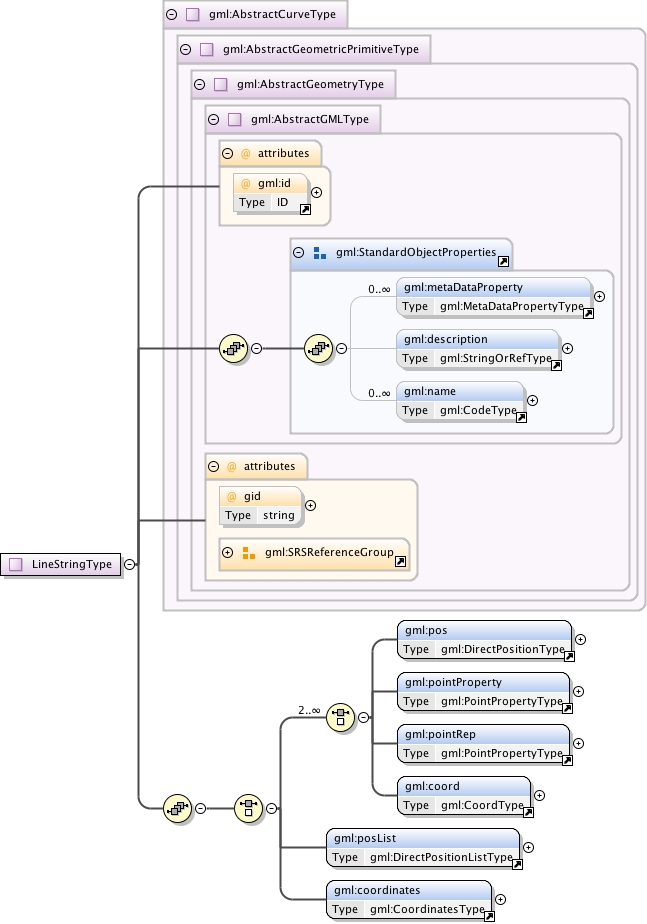Expand the gml:id attribute
This screenshot has height=924, width=647.
(316, 193)
